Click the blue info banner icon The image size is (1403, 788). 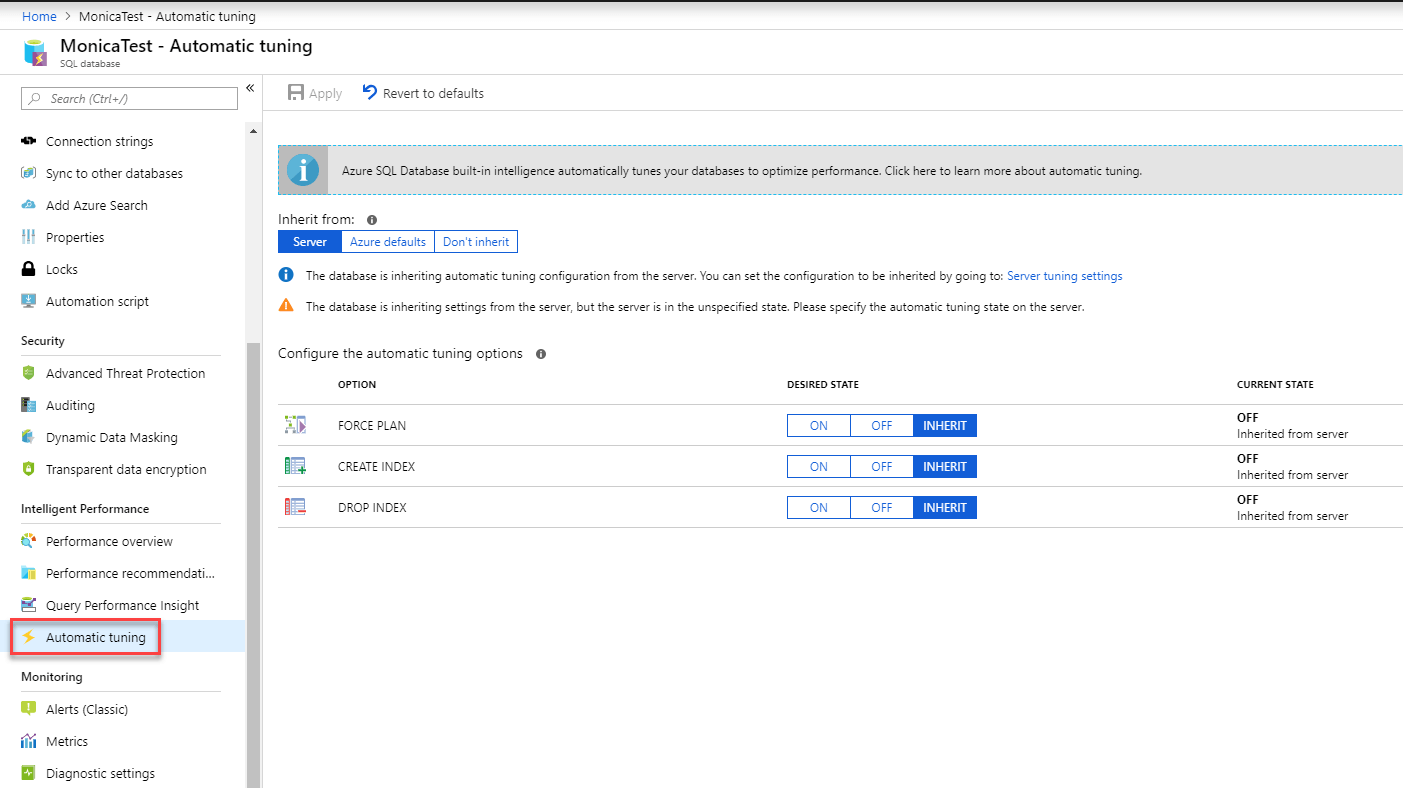[x=303, y=170]
